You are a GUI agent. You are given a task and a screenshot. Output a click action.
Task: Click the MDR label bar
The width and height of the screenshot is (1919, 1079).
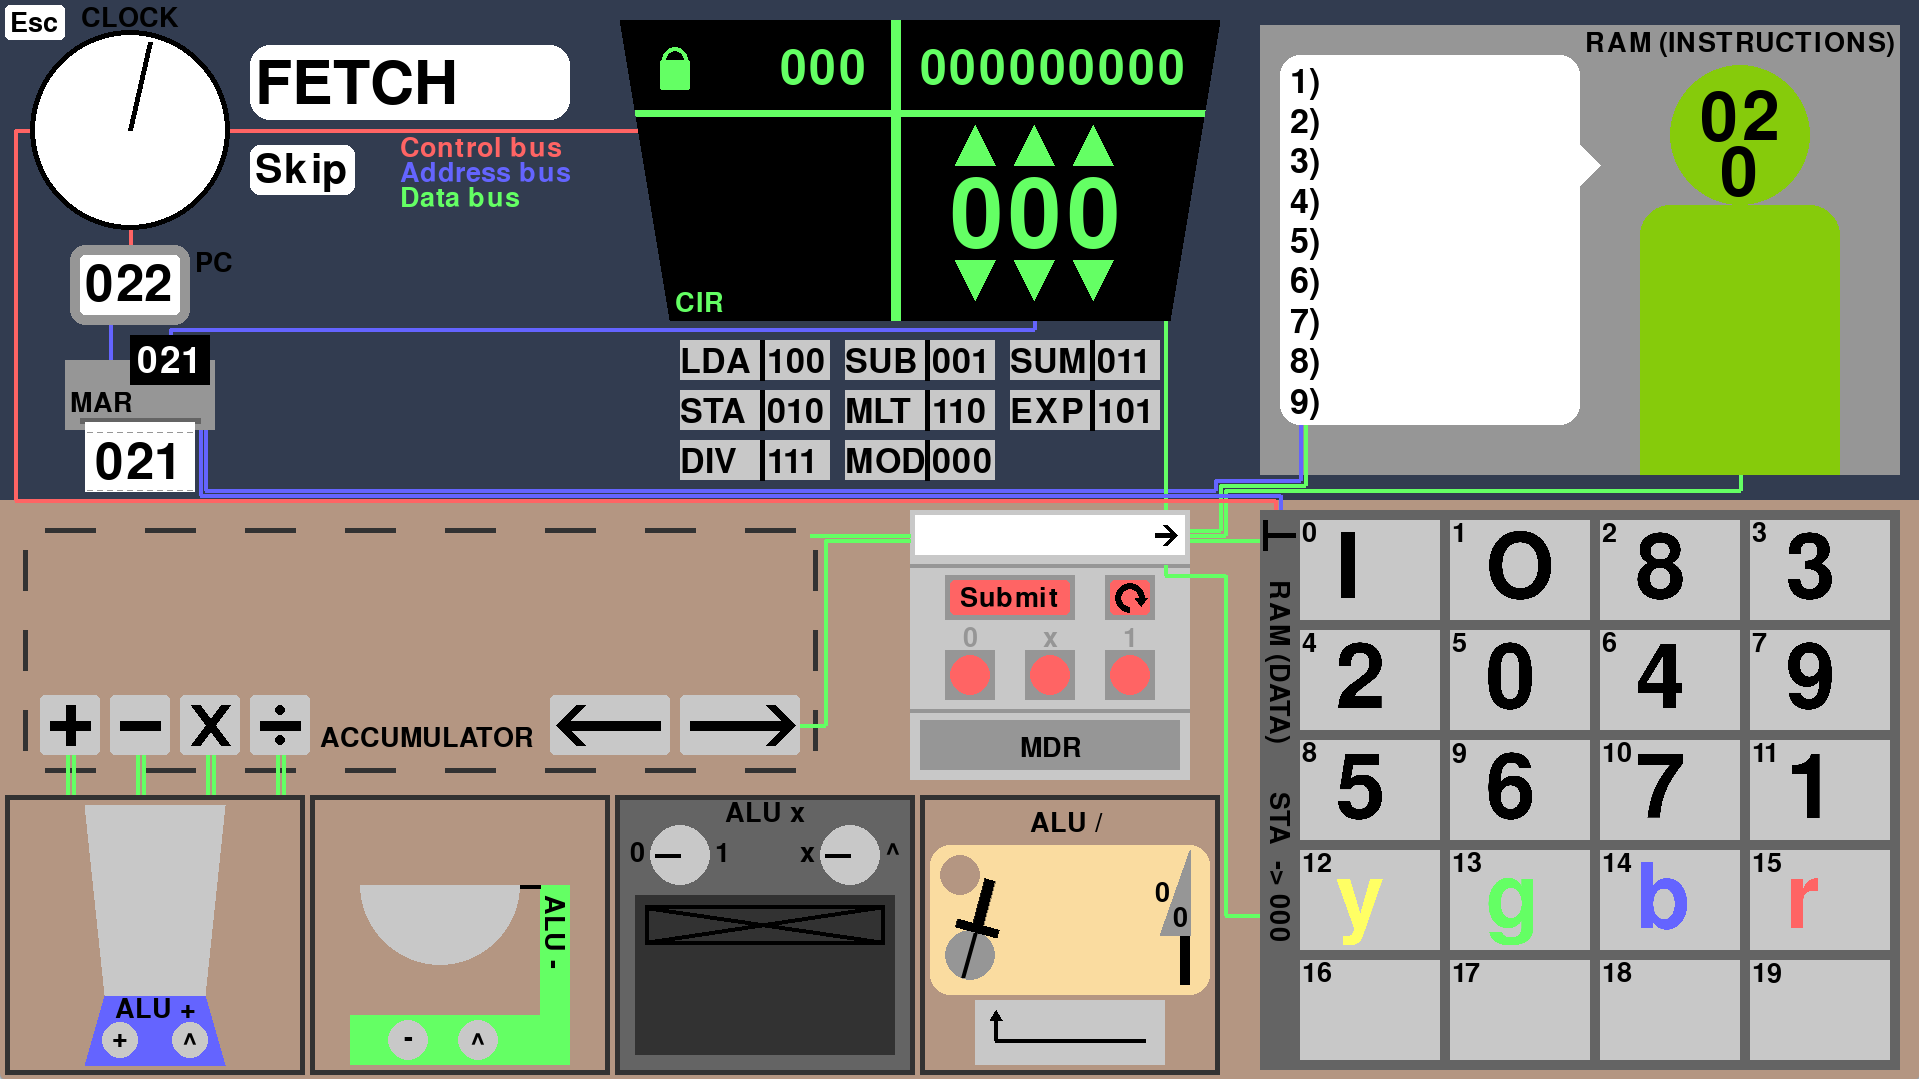tap(1049, 747)
